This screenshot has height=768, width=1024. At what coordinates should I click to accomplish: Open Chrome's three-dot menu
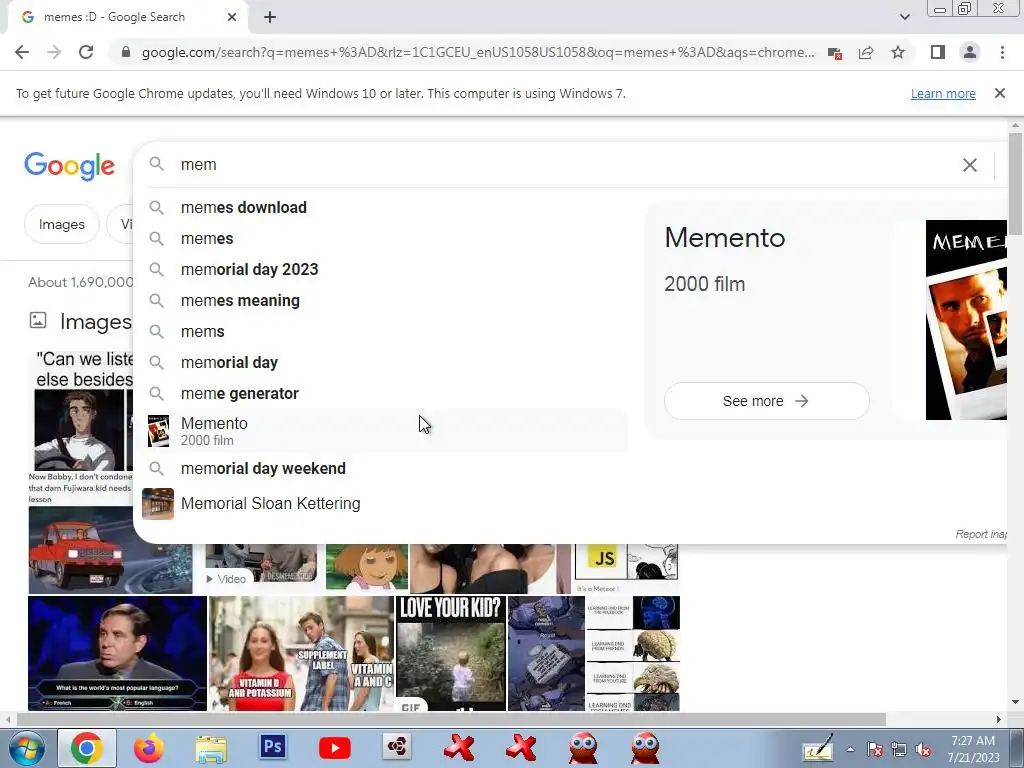pyautogui.click(x=1002, y=52)
